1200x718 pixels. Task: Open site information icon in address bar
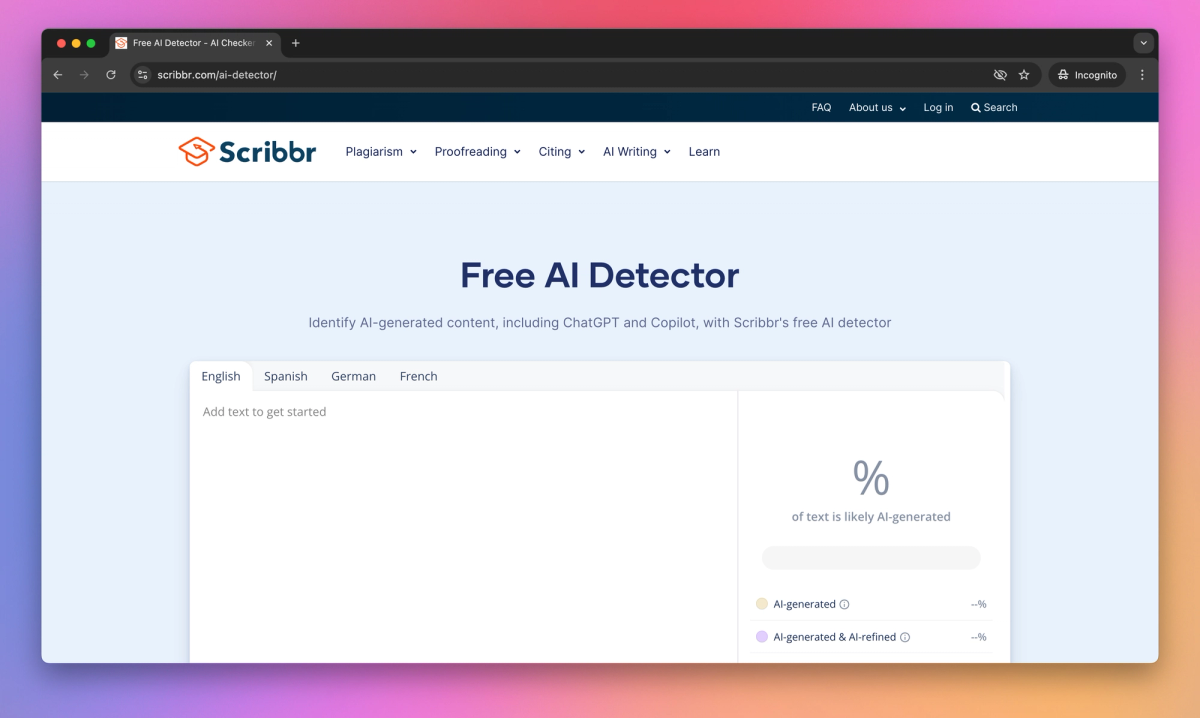point(143,75)
